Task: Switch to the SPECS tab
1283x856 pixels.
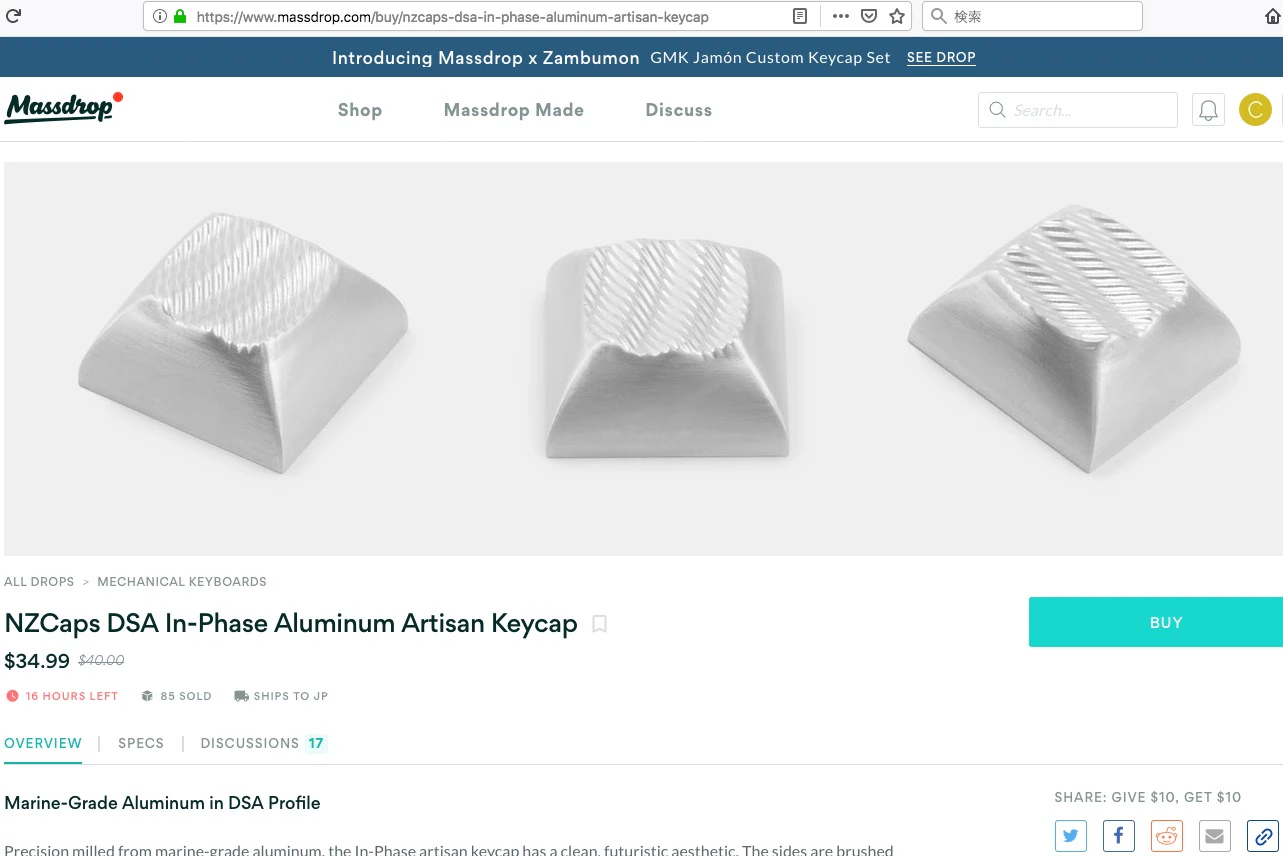Action: point(141,743)
